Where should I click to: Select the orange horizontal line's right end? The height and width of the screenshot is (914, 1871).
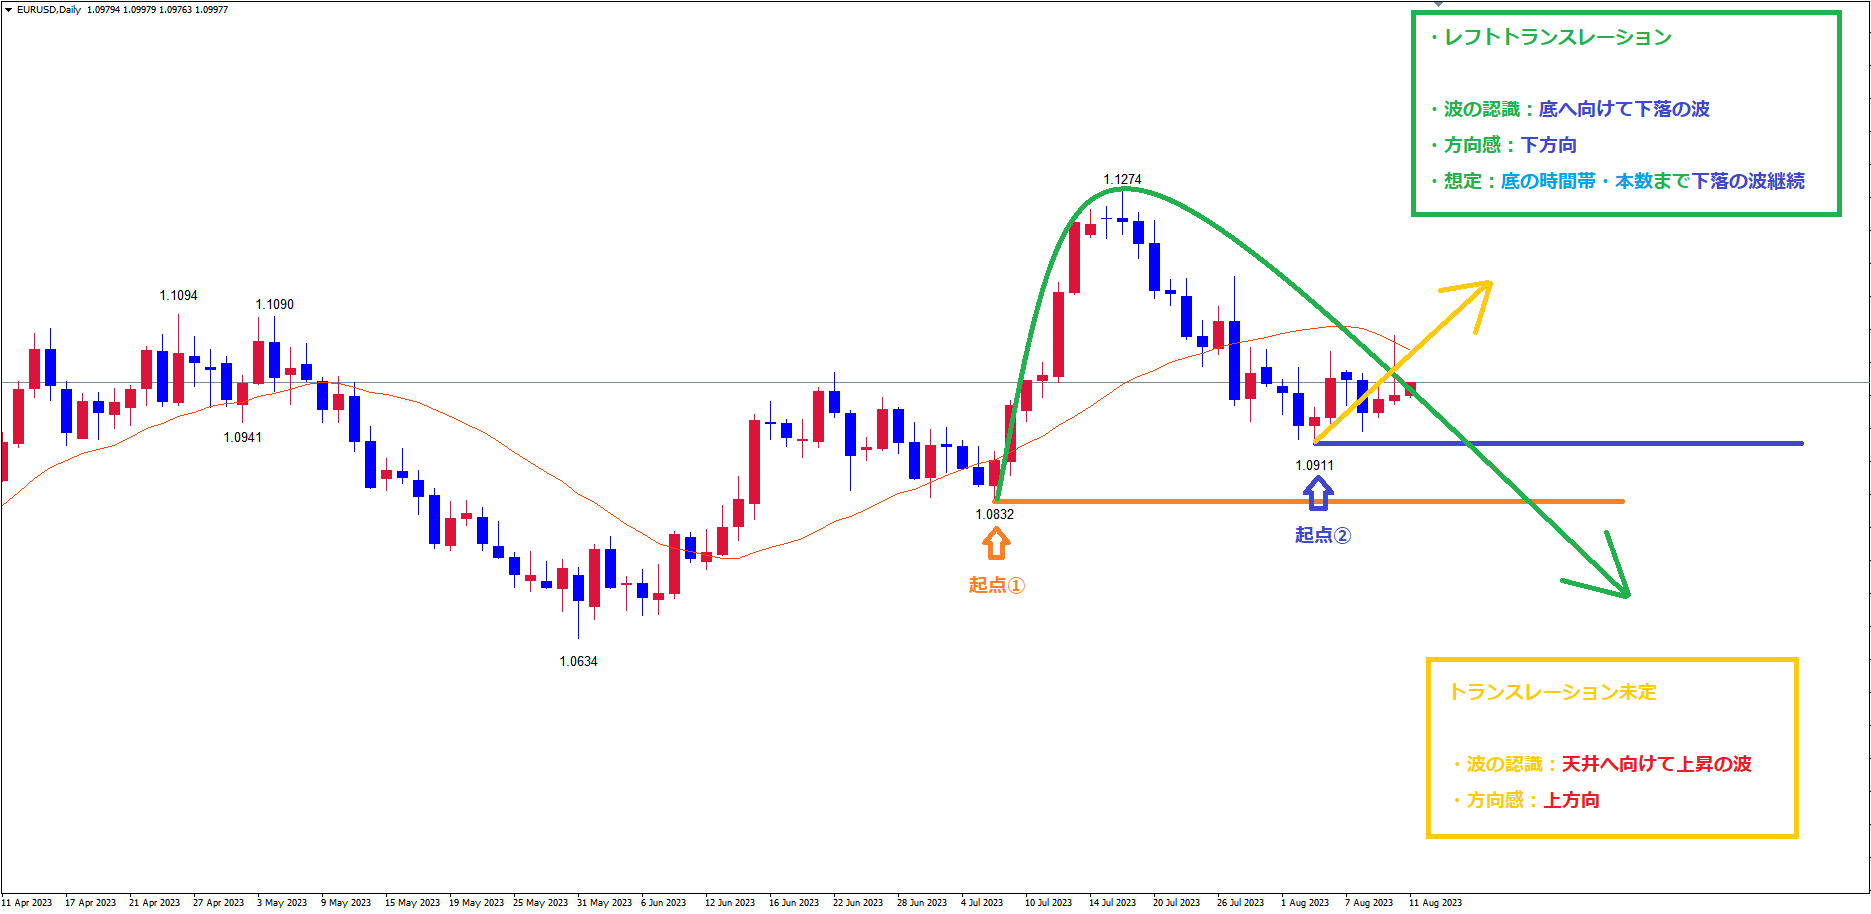point(1621,501)
